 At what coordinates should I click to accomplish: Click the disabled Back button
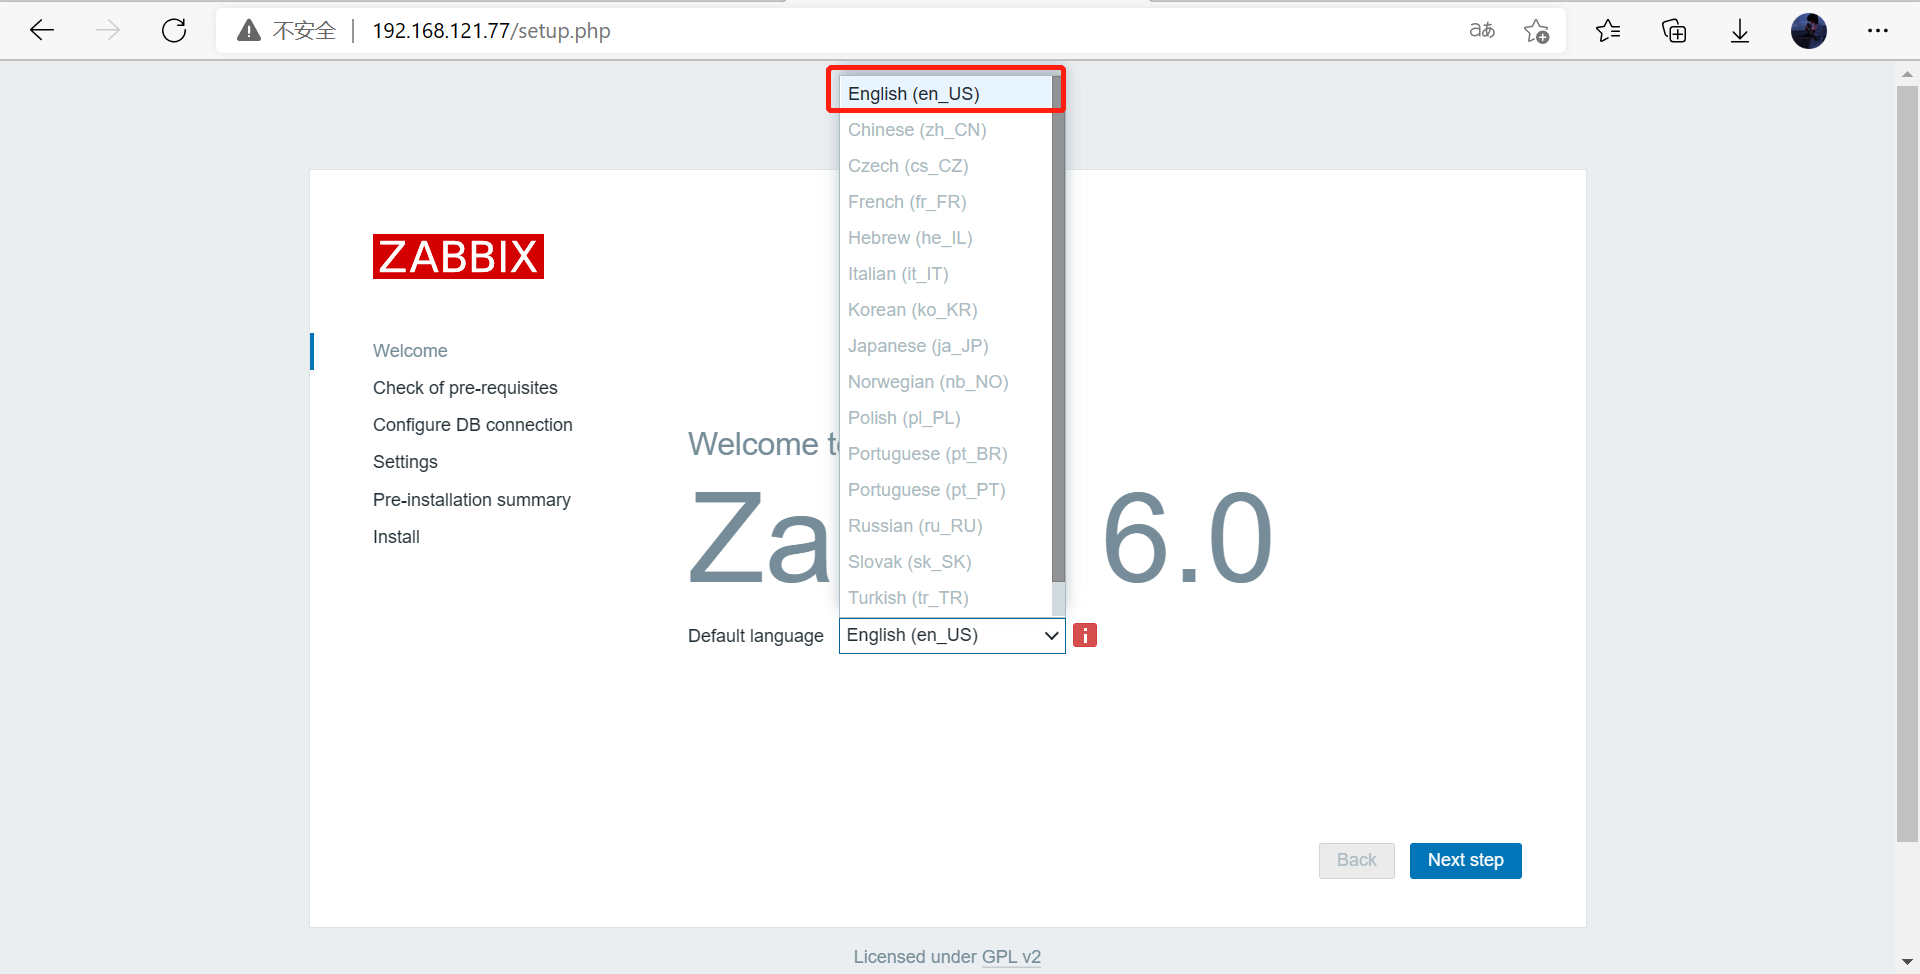[x=1356, y=860]
